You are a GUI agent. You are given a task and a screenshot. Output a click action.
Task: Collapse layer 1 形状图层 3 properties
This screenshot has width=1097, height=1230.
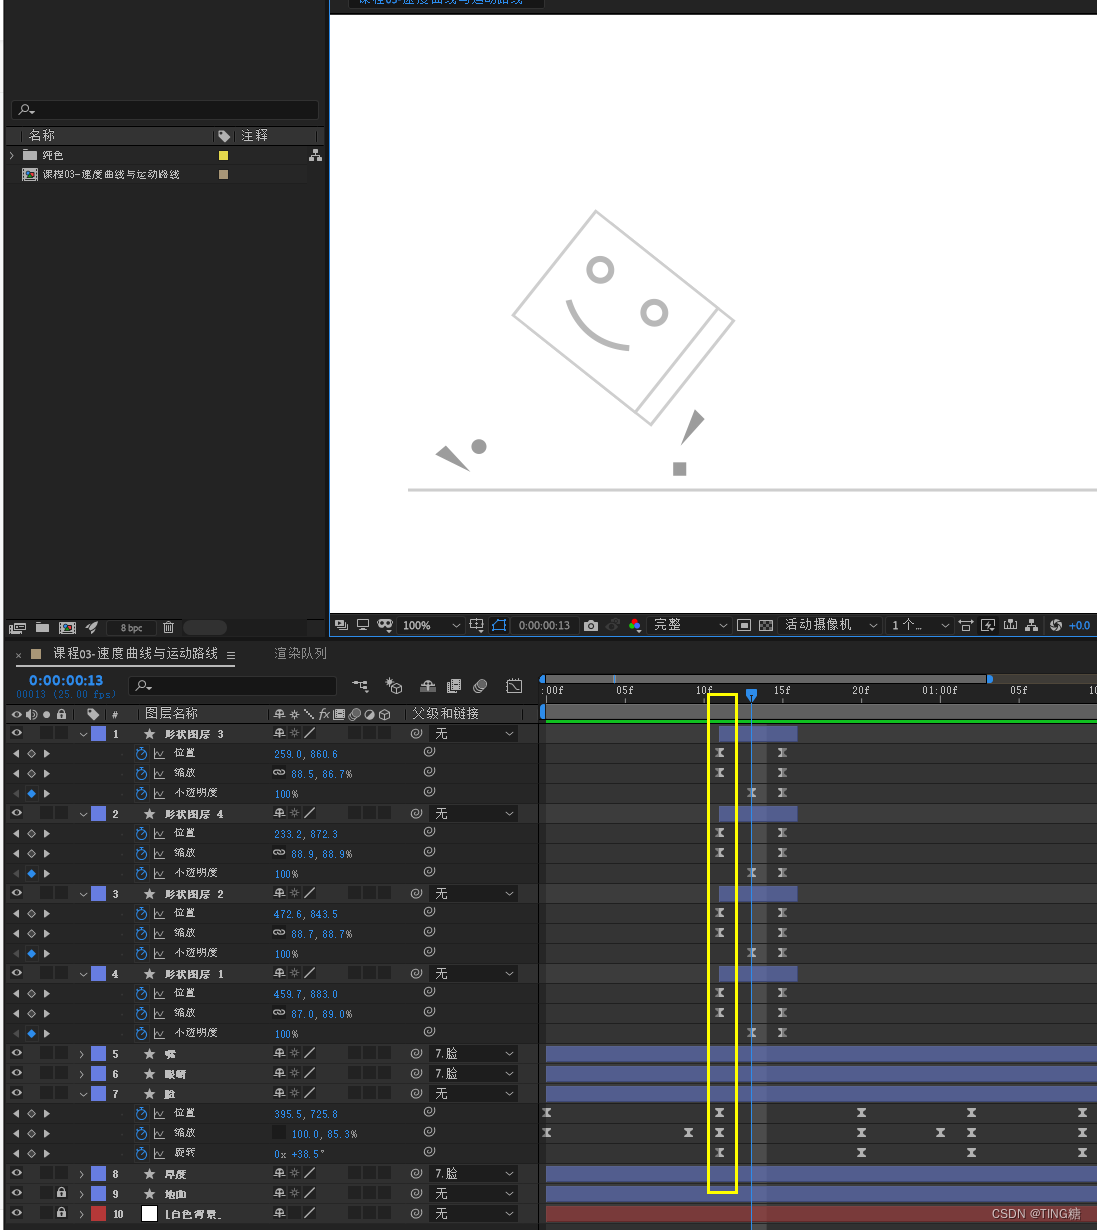[83, 734]
